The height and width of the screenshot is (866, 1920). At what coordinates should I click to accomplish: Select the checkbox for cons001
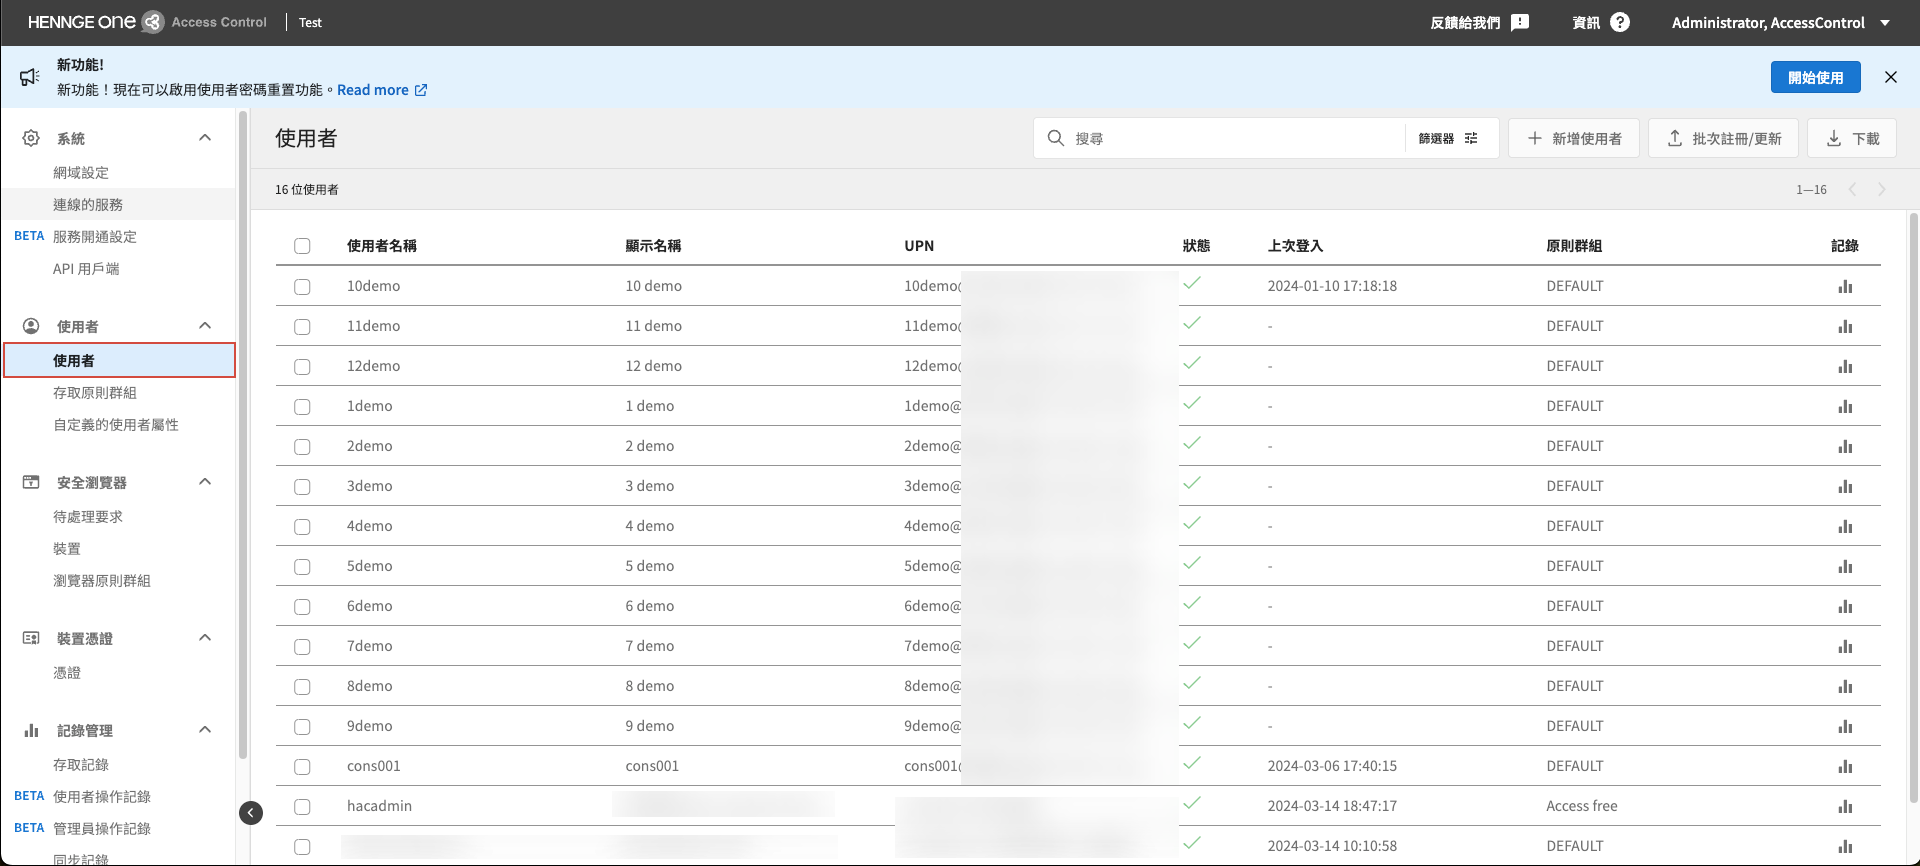coord(302,767)
